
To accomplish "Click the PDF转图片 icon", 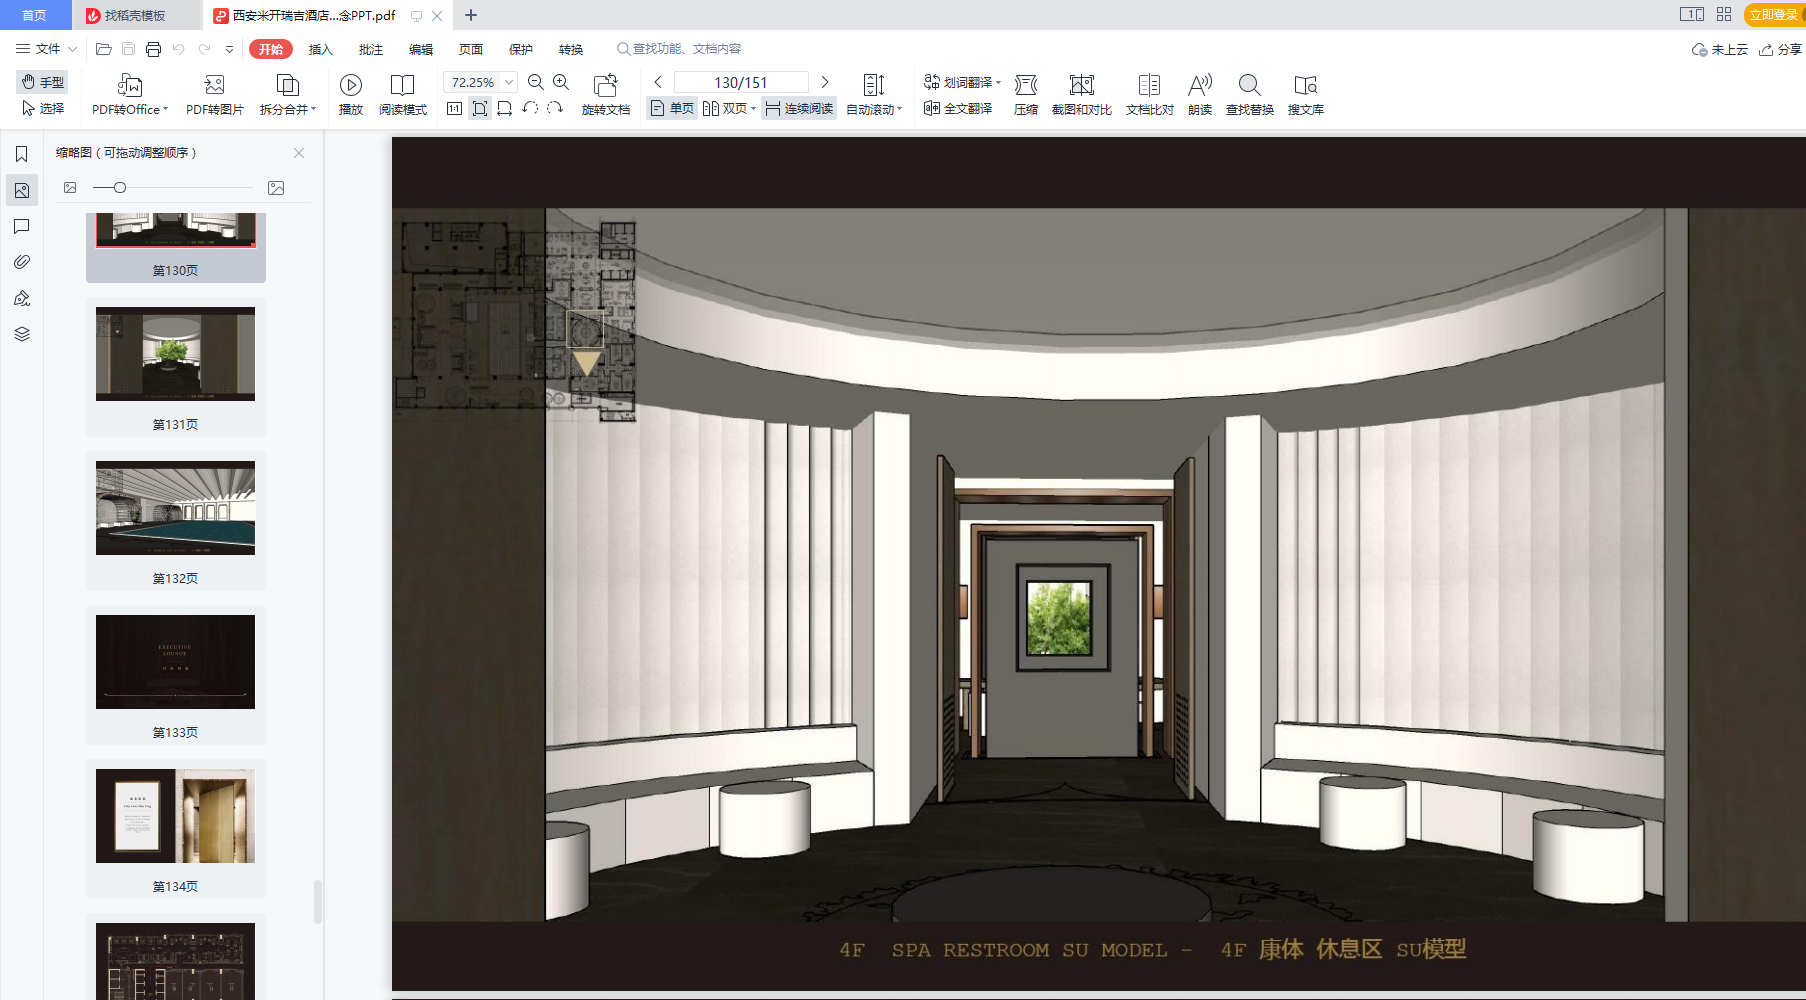I will (x=214, y=86).
